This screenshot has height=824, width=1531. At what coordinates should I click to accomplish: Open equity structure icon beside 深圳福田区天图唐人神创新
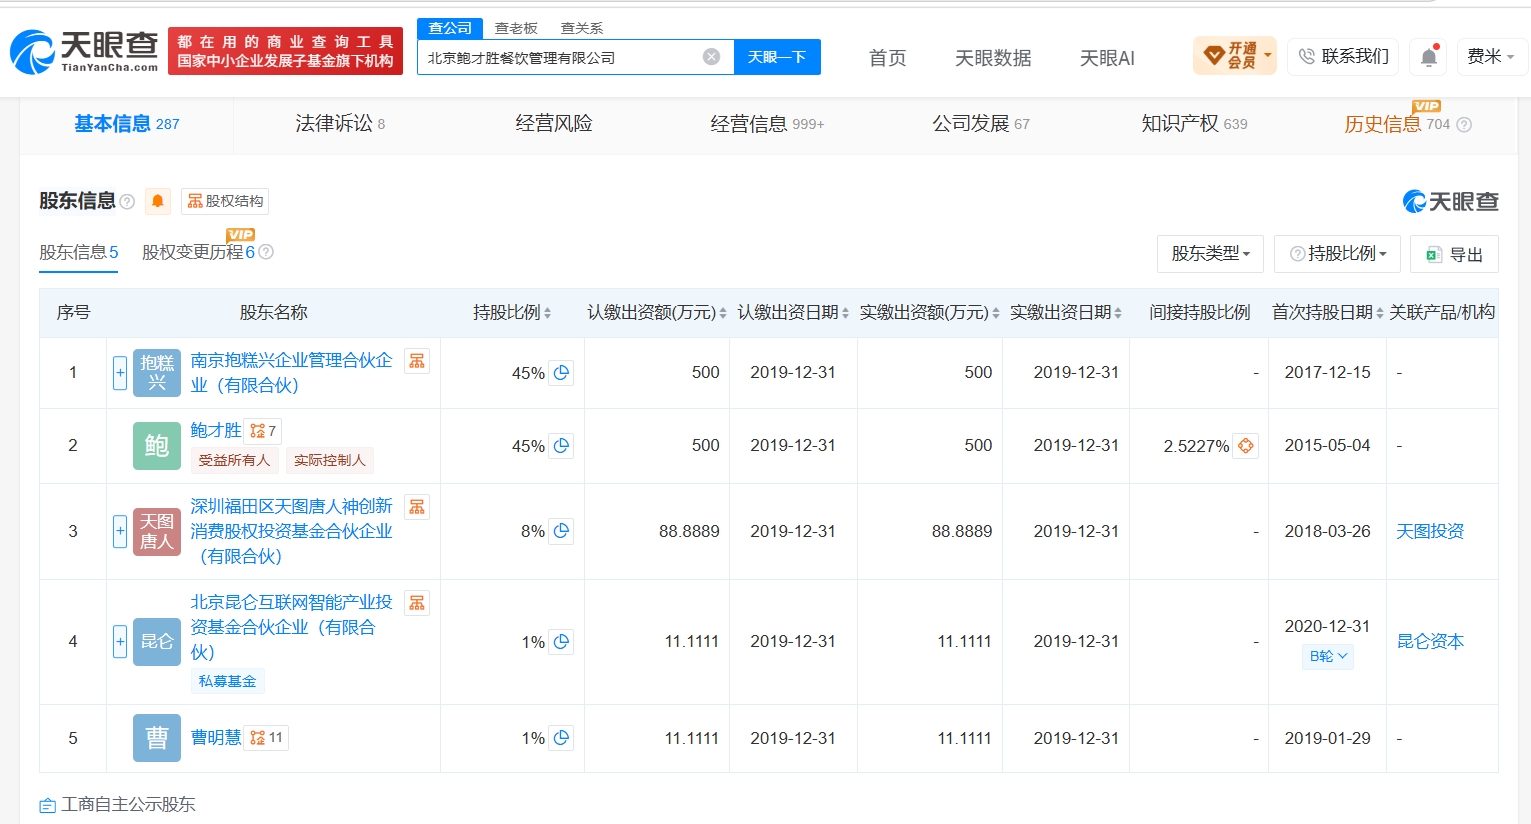(x=417, y=507)
